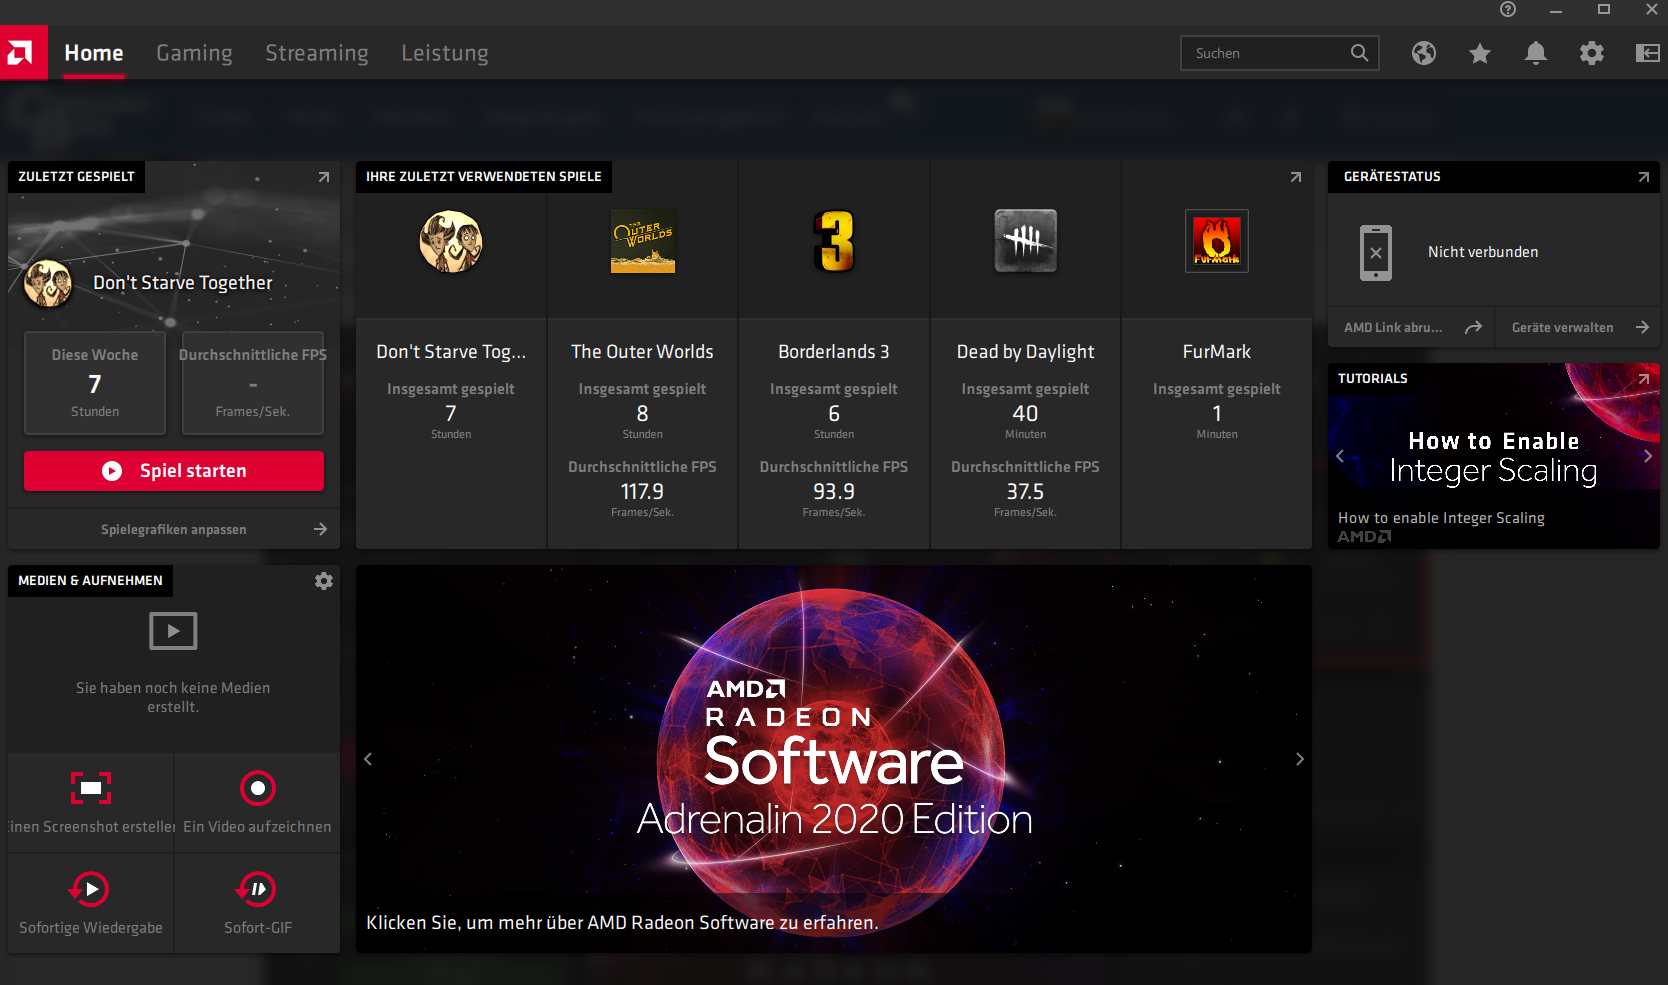This screenshot has width=1668, height=985.
Task: Select the Dead by Daylight title
Action: click(1026, 352)
